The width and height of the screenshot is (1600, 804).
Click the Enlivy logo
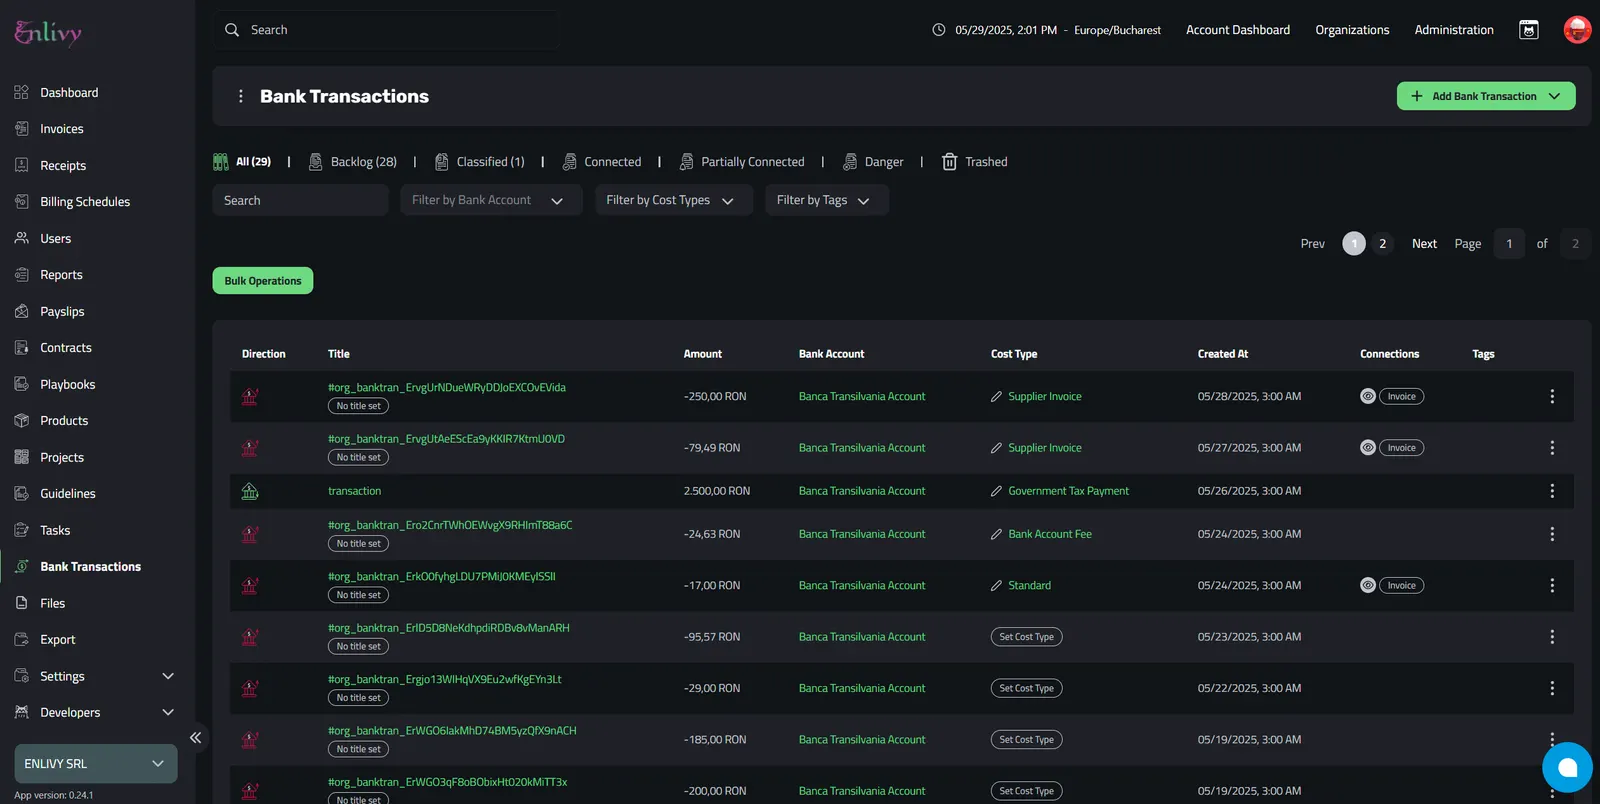pyautogui.click(x=48, y=33)
